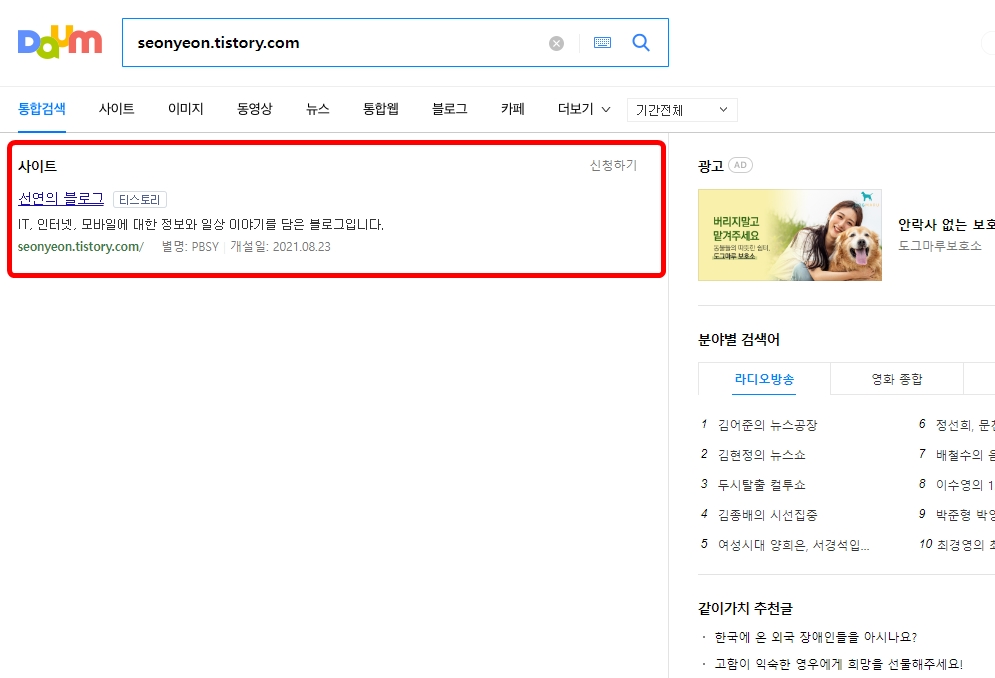Open the 카페 tab
This screenshot has height=678, width=995.
click(x=513, y=109)
